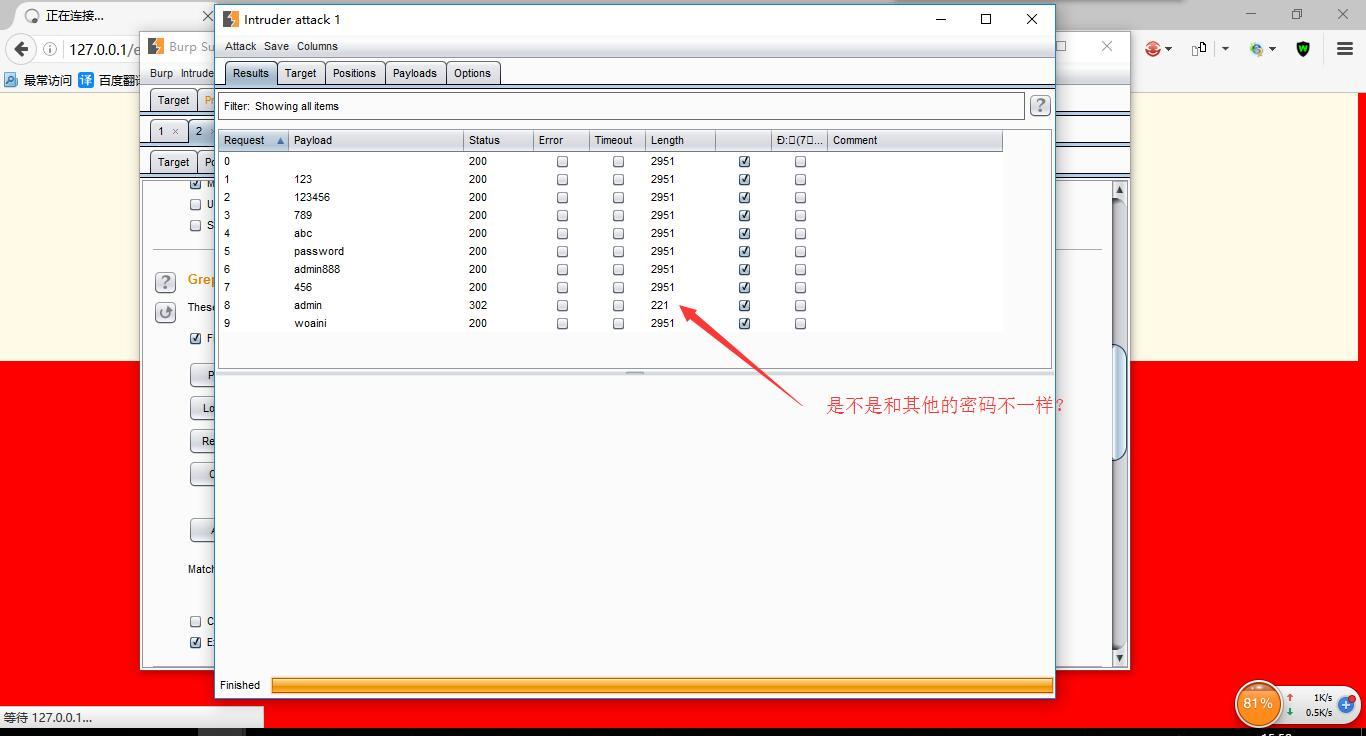Screen dimensions: 1366x736
Task: Toggle Error checkbox for payload 456
Action: [562, 287]
